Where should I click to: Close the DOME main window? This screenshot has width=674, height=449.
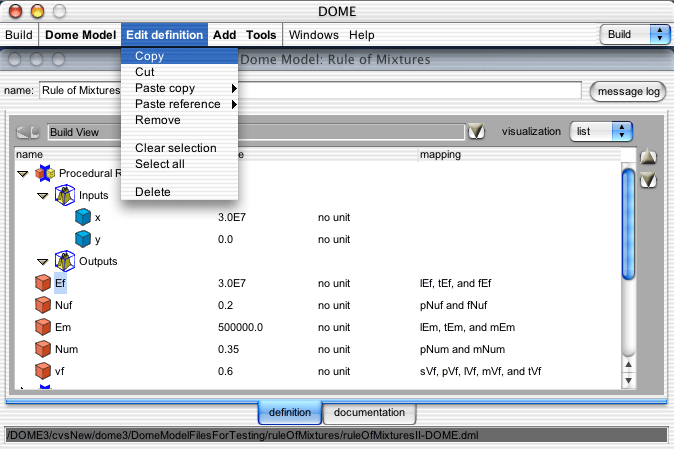(x=15, y=11)
